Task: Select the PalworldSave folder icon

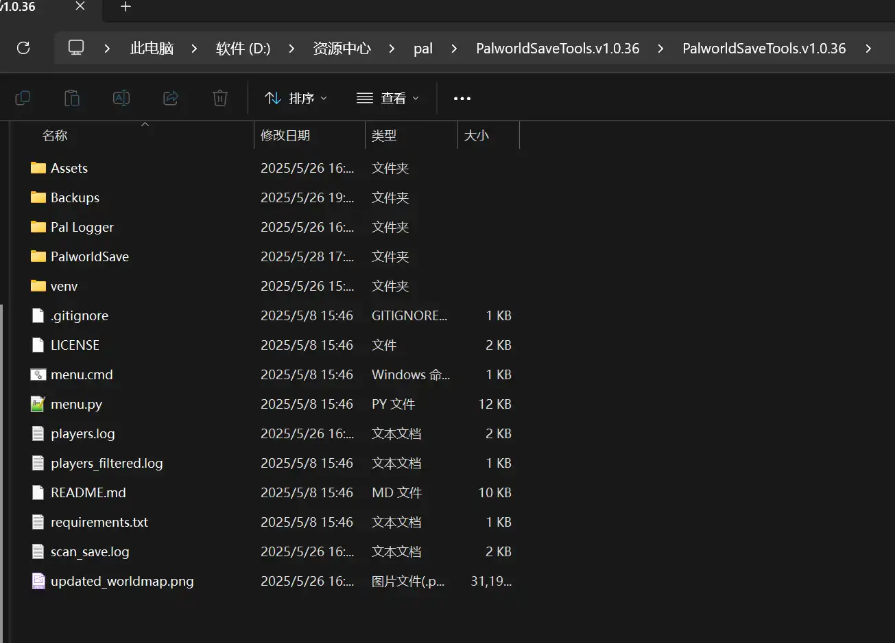Action: click(38, 256)
